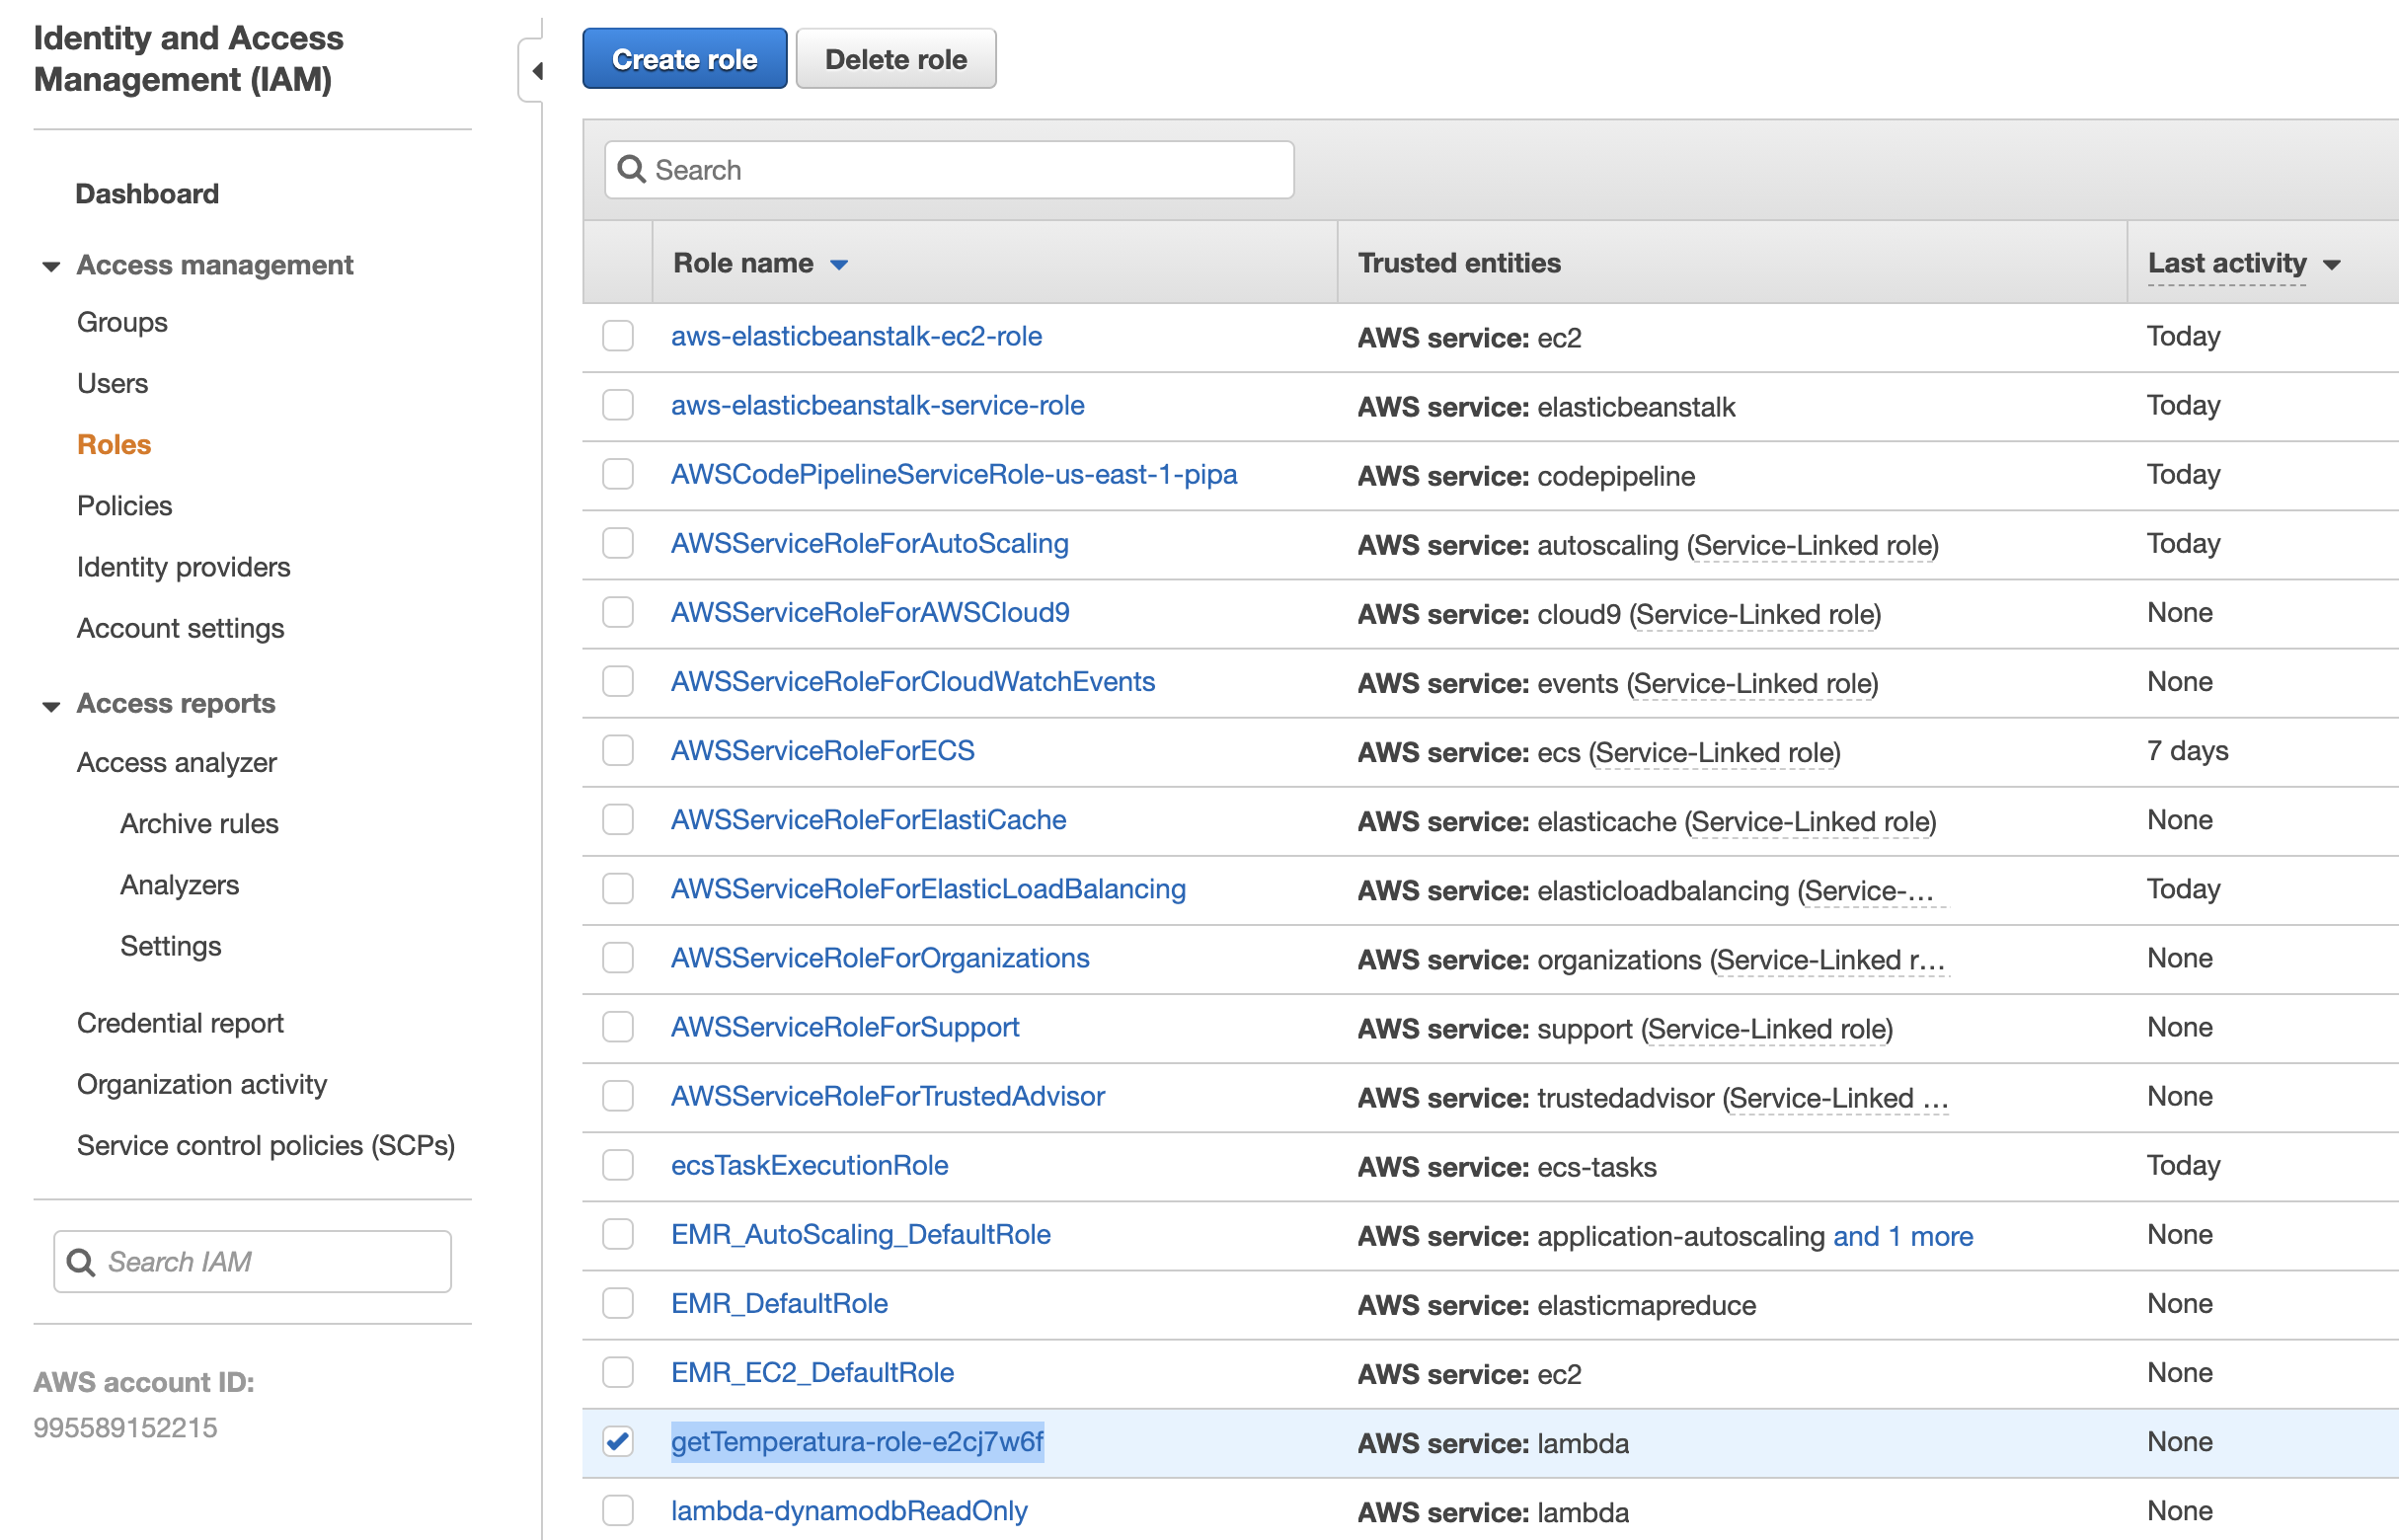Uncheck the getTemperatura-role-e2cj7w6f checkbox
The width and height of the screenshot is (2399, 1540).
tap(617, 1441)
